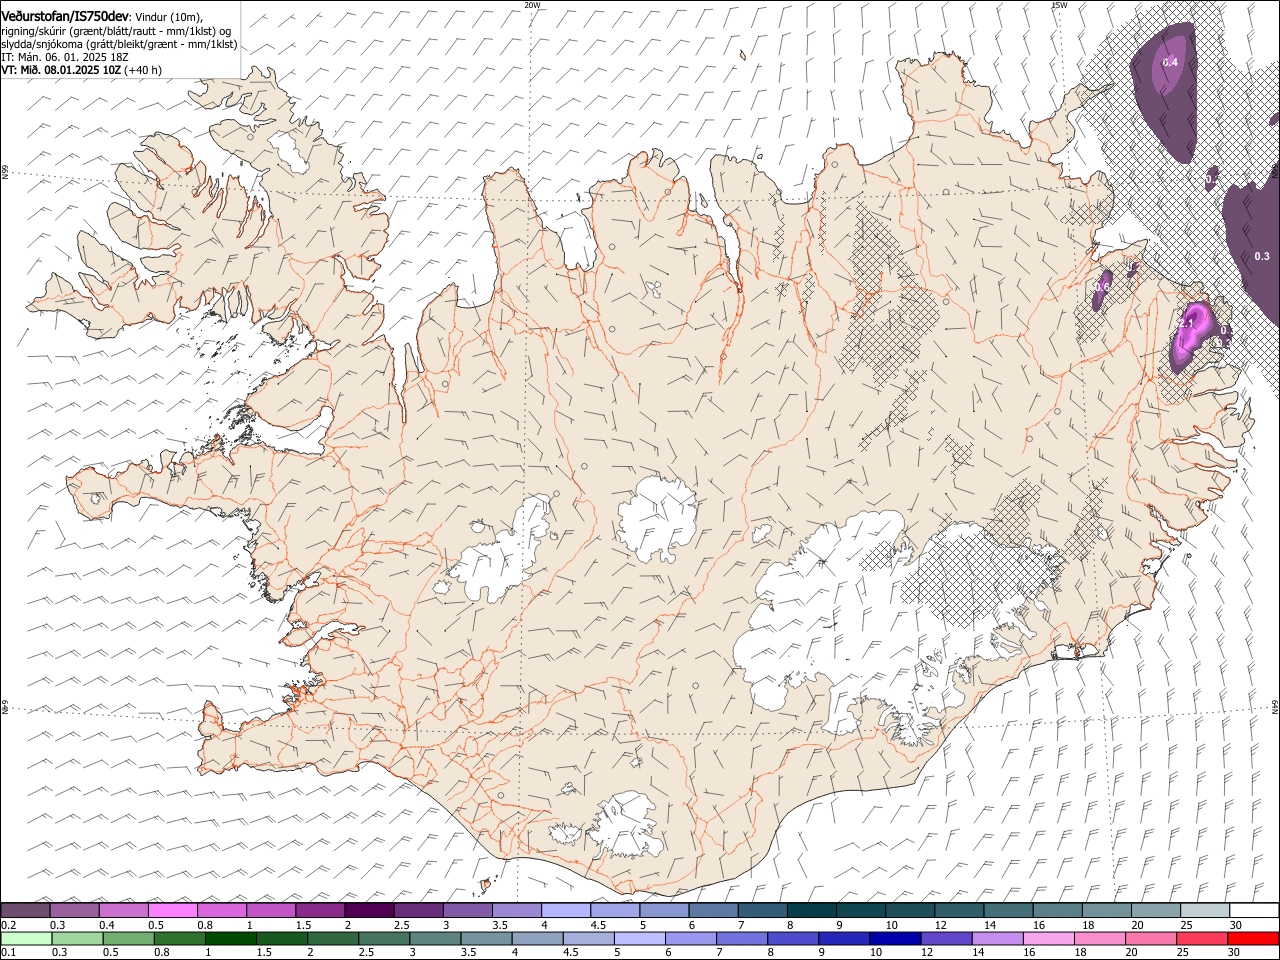Click the 30 label in the rain legend row
The width and height of the screenshot is (1280, 960).
click(x=1236, y=952)
